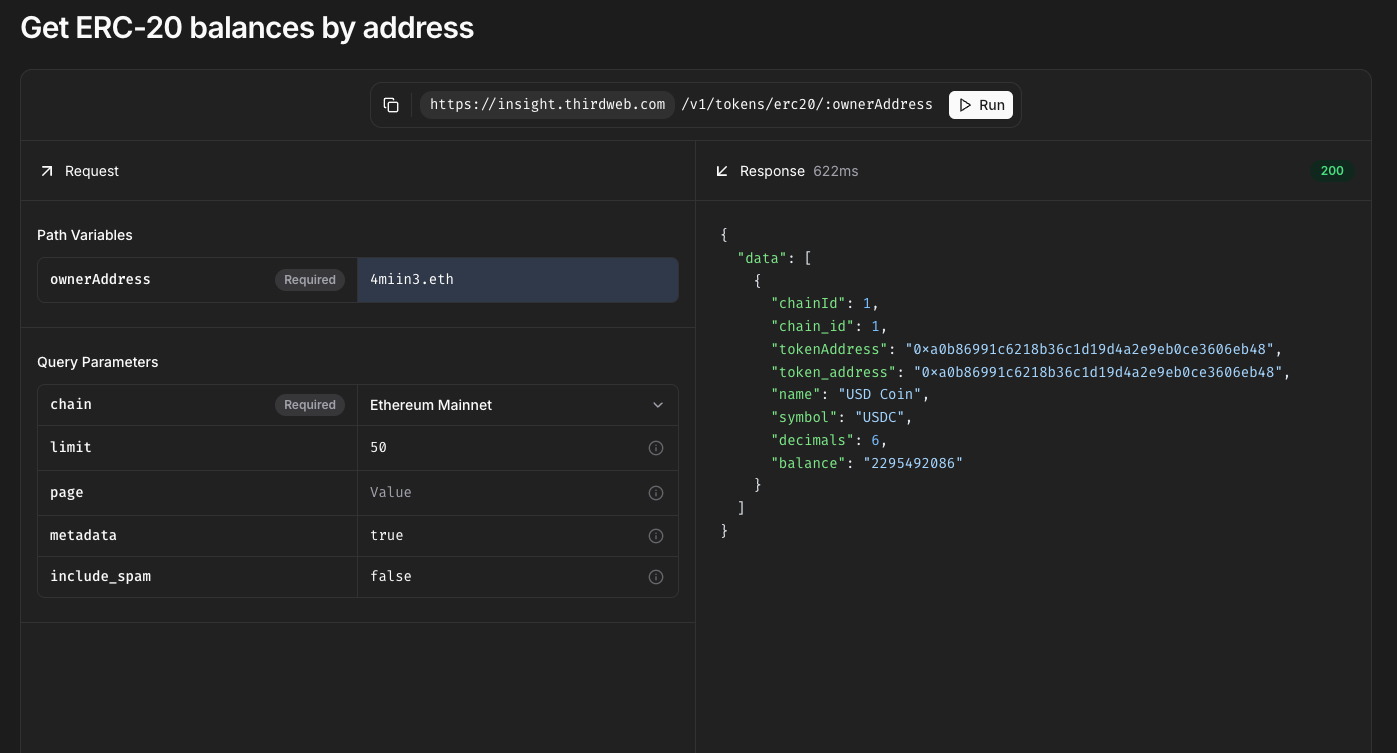The width and height of the screenshot is (1397, 753).
Task: Click the "USD Coin" name value
Action: (880, 394)
